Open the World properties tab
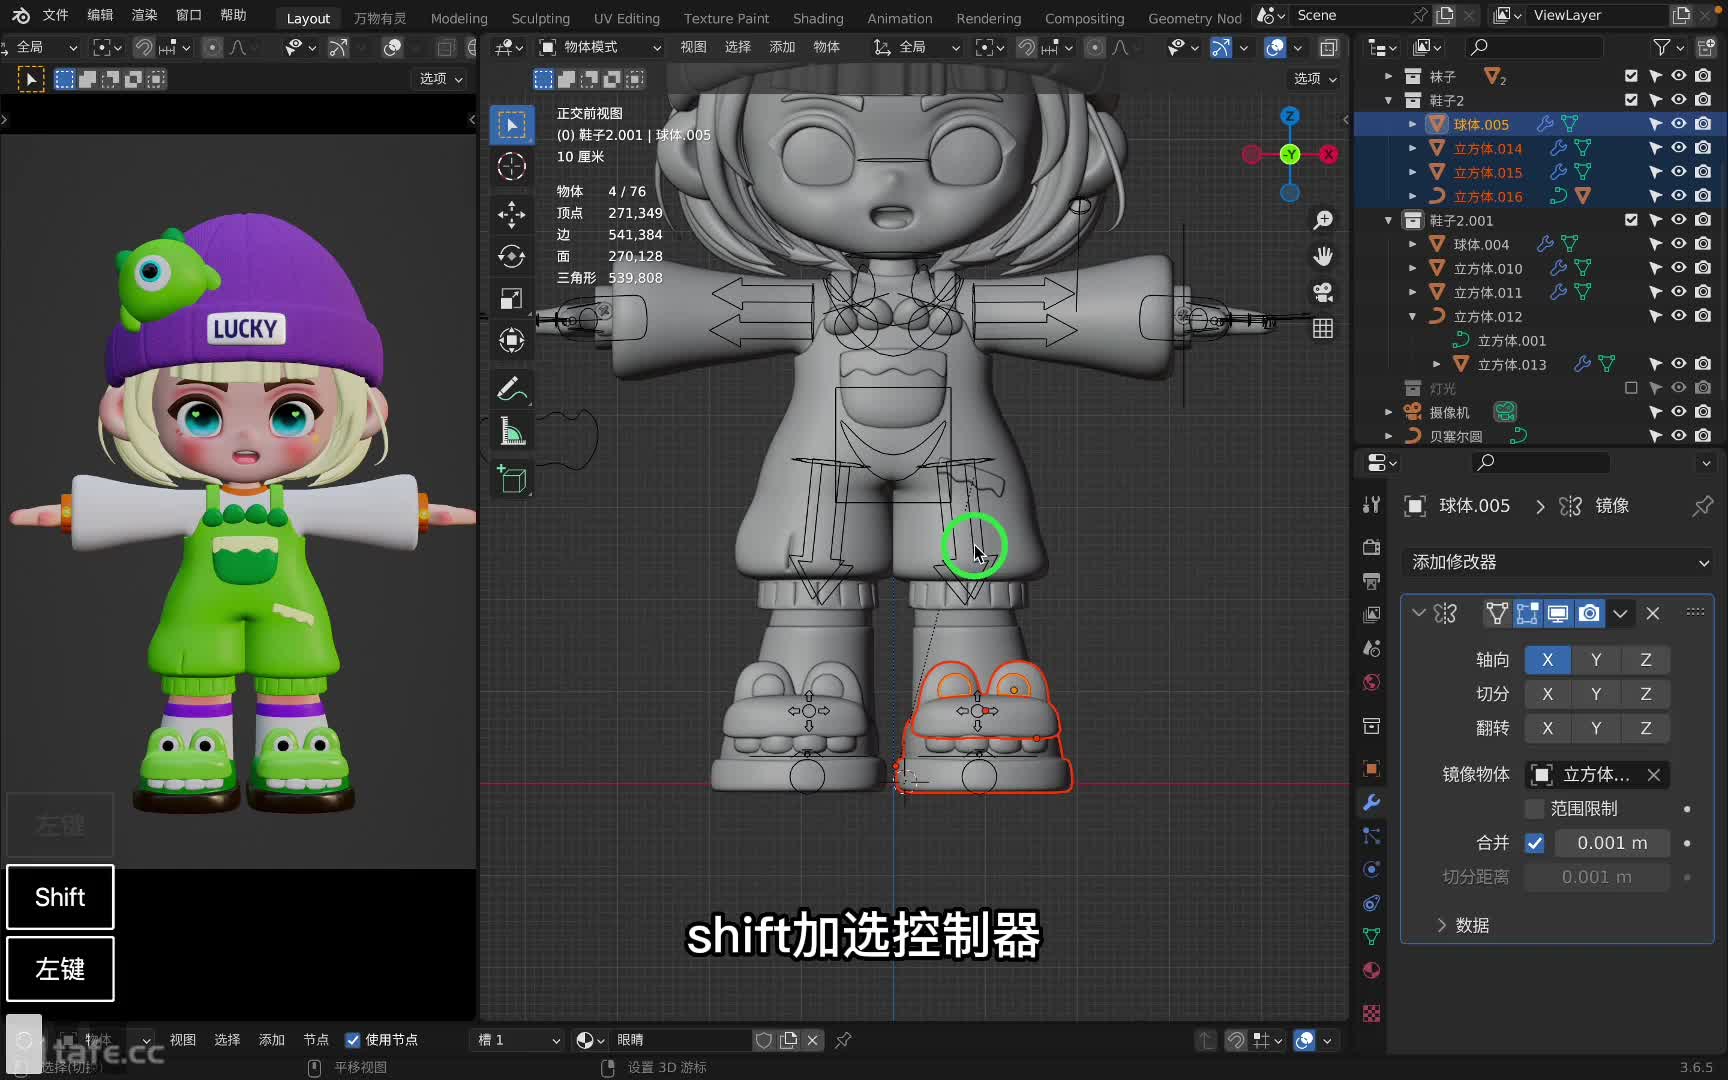Image resolution: width=1728 pixels, height=1080 pixels. [x=1371, y=682]
